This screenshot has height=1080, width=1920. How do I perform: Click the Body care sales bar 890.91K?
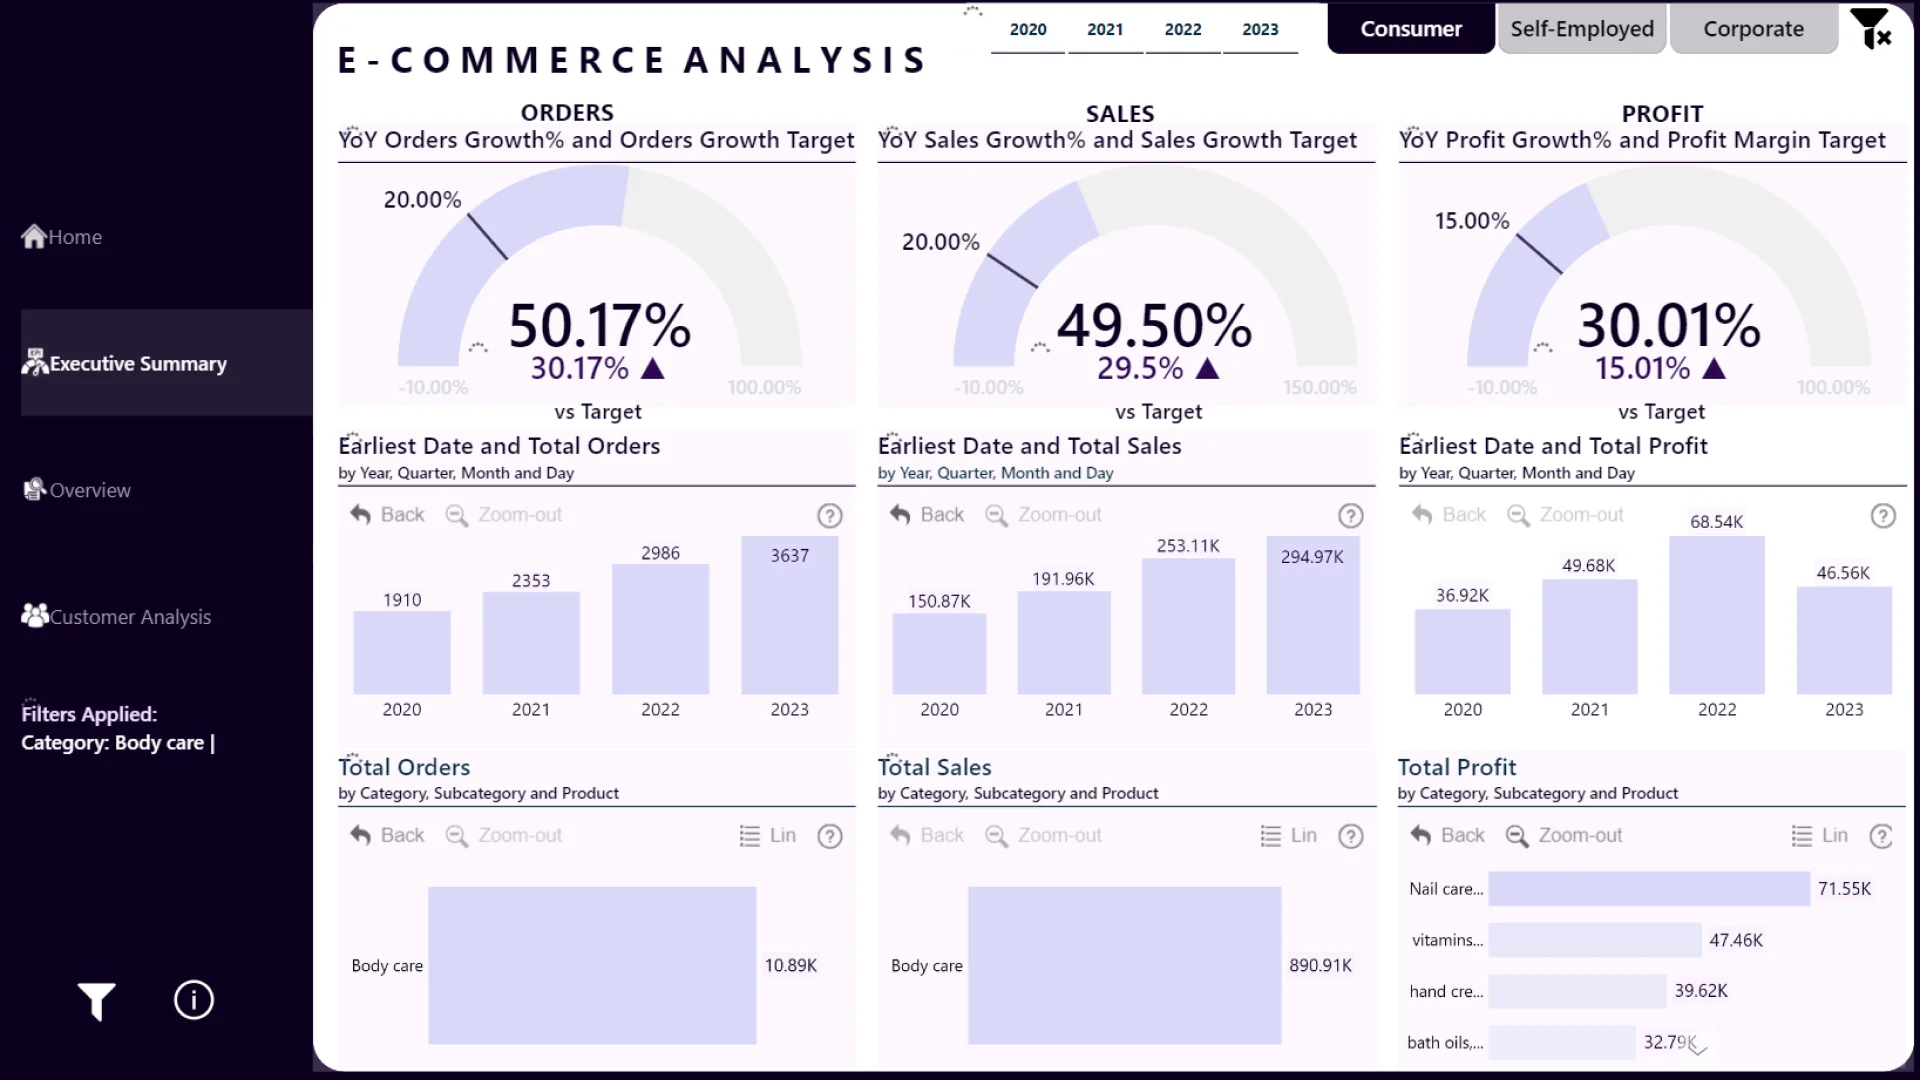pyautogui.click(x=1125, y=965)
